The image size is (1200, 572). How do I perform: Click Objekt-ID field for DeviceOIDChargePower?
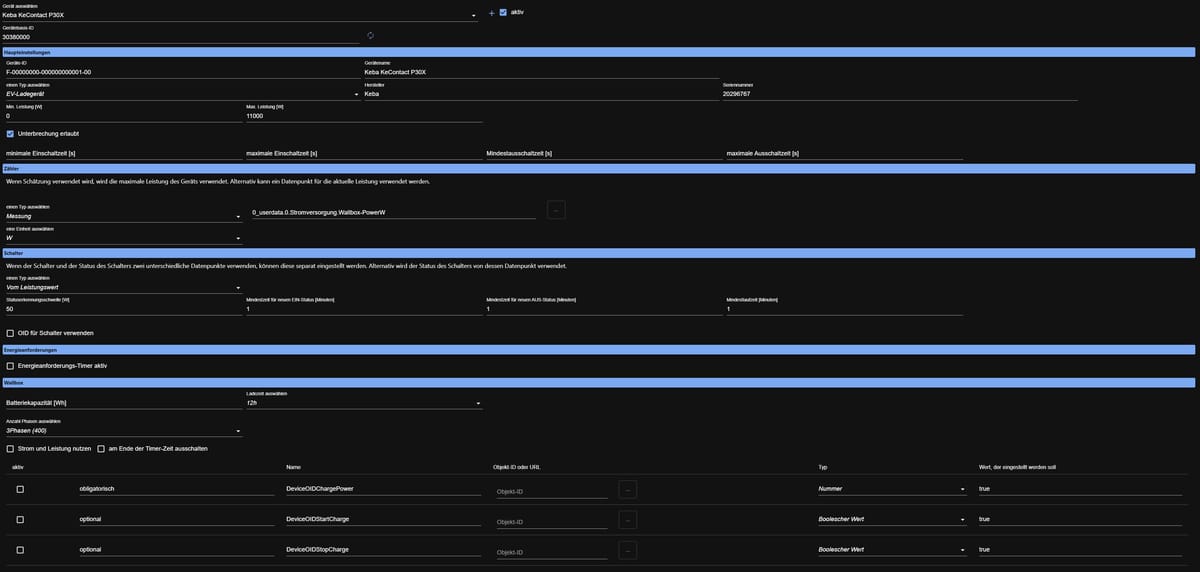pos(554,491)
